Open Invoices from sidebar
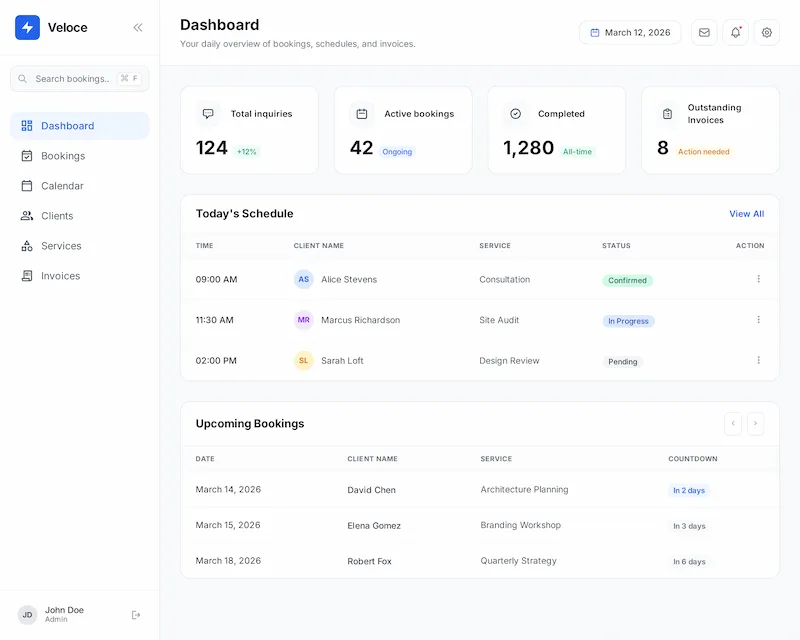This screenshot has width=800, height=640. pos(80,276)
